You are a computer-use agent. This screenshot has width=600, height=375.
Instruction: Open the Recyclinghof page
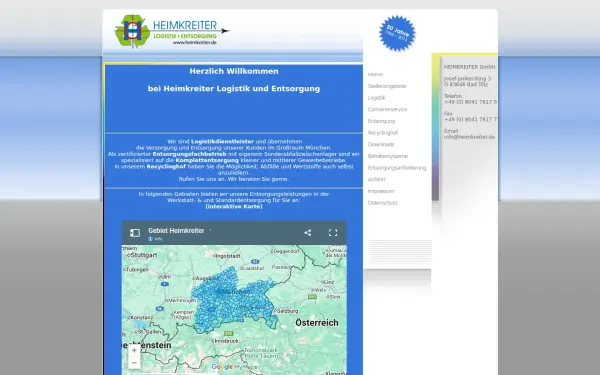pos(383,133)
